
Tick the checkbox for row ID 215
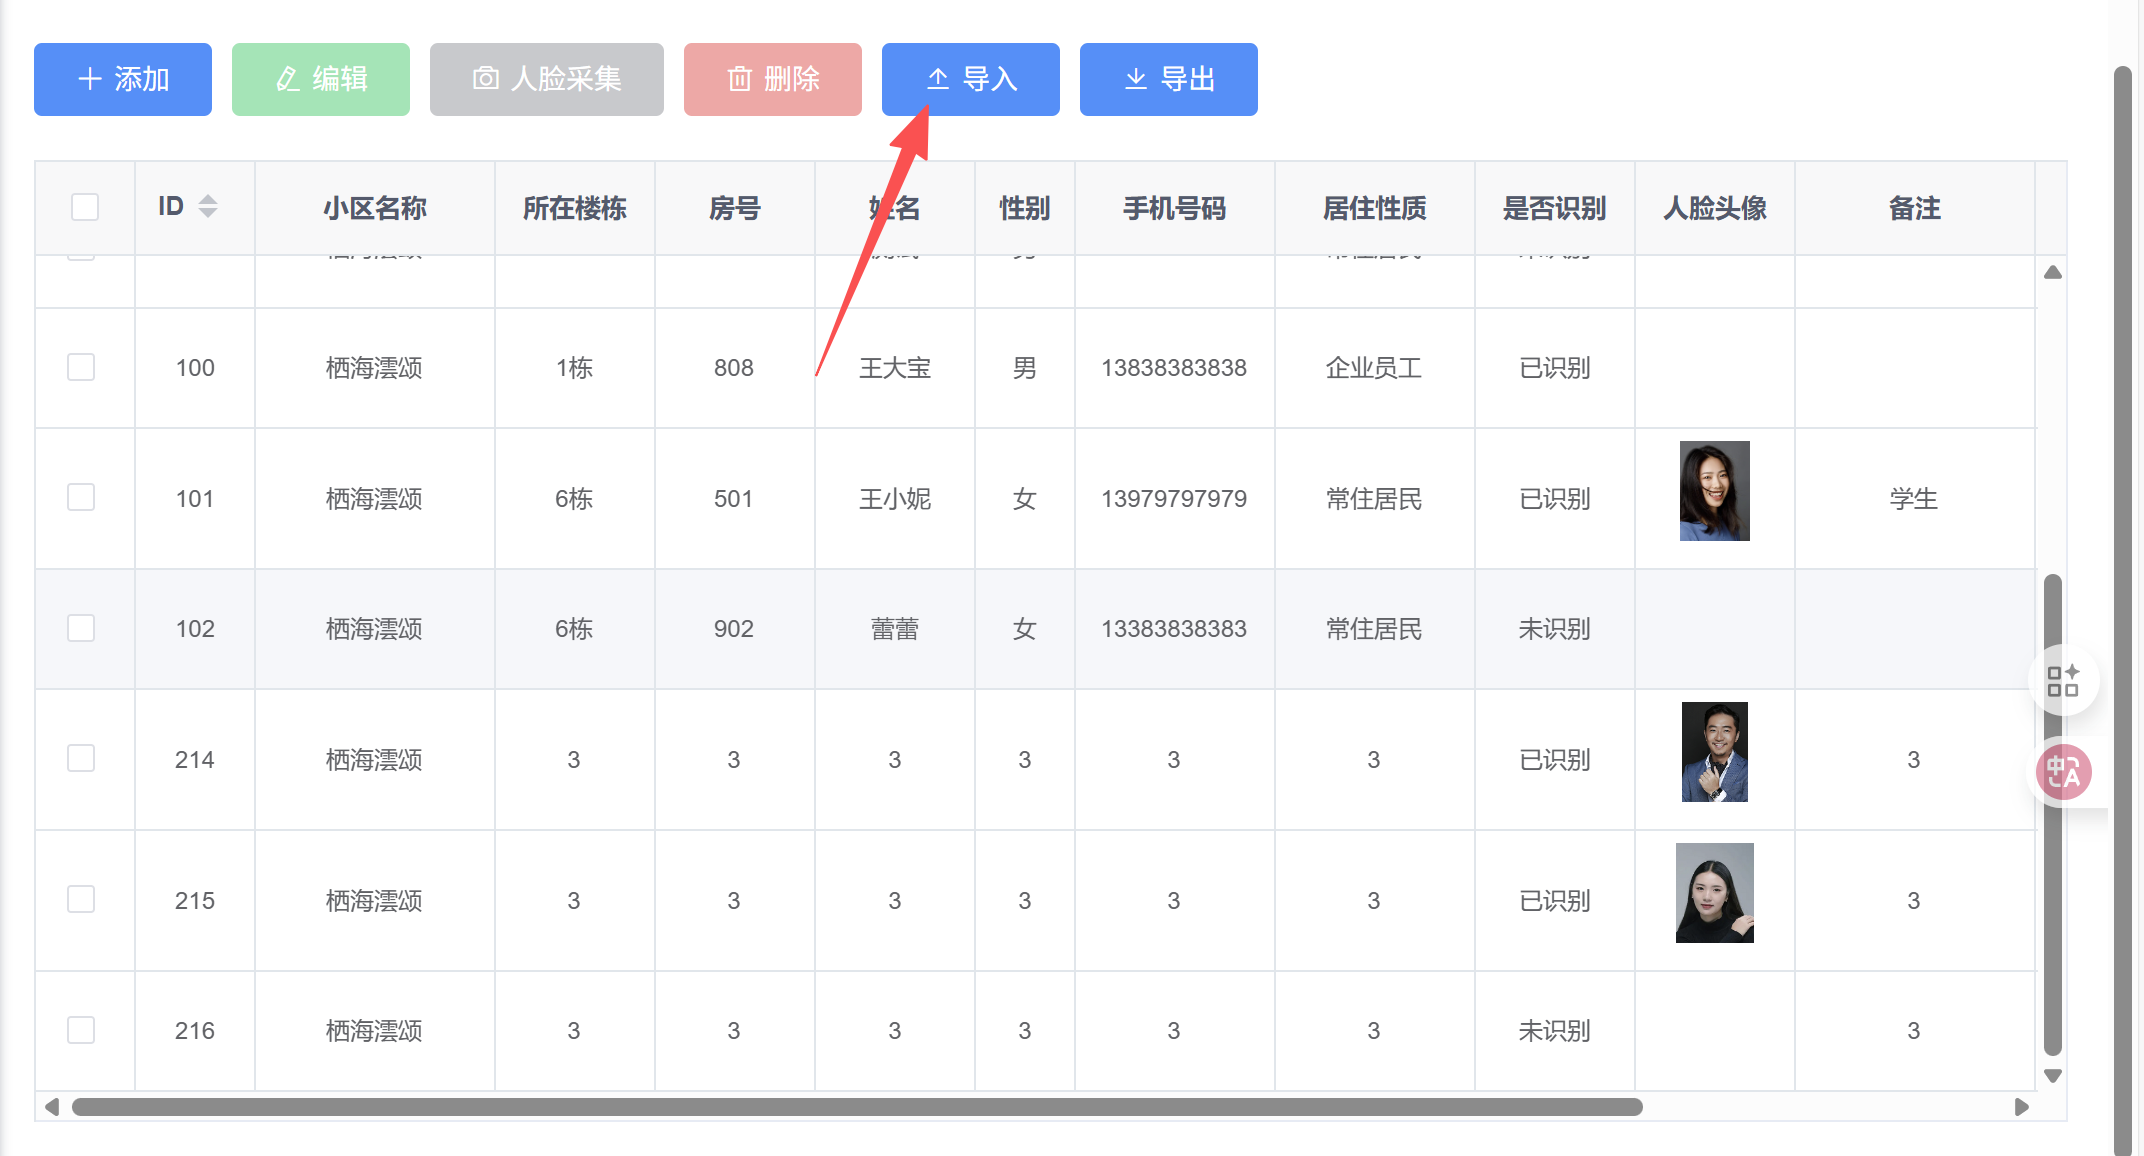(x=81, y=899)
